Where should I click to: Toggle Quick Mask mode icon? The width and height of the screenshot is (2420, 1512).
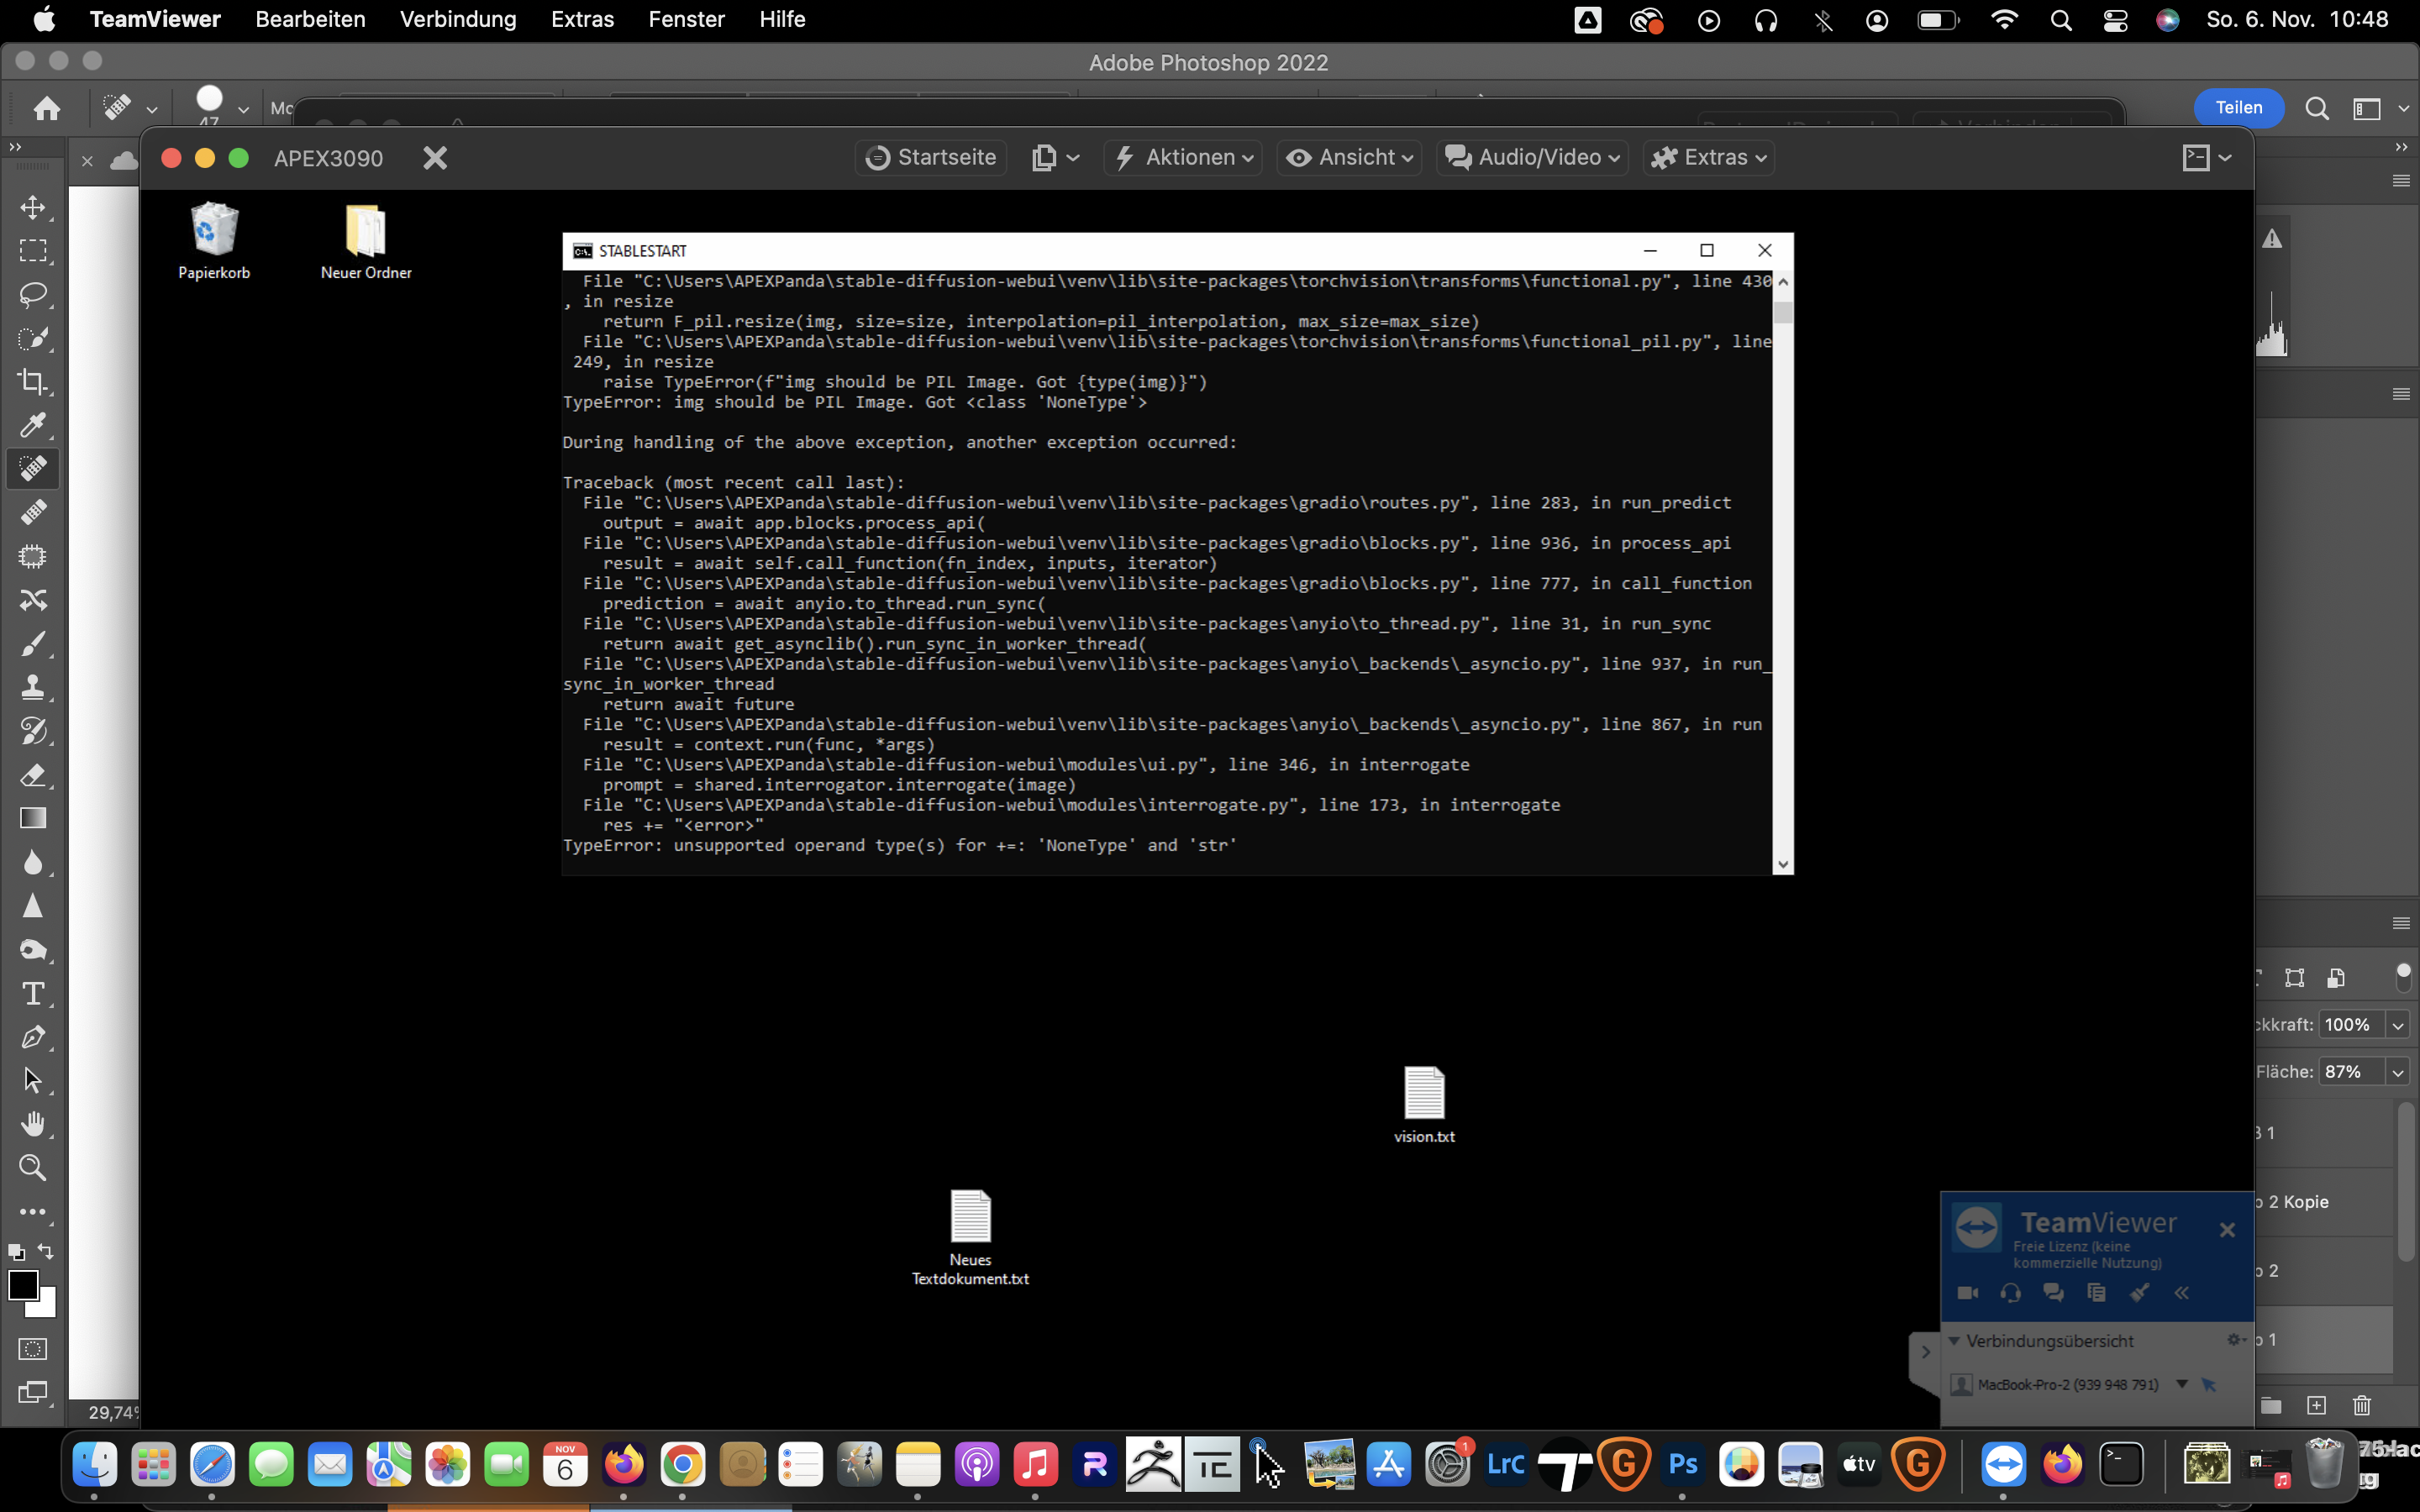(33, 1349)
